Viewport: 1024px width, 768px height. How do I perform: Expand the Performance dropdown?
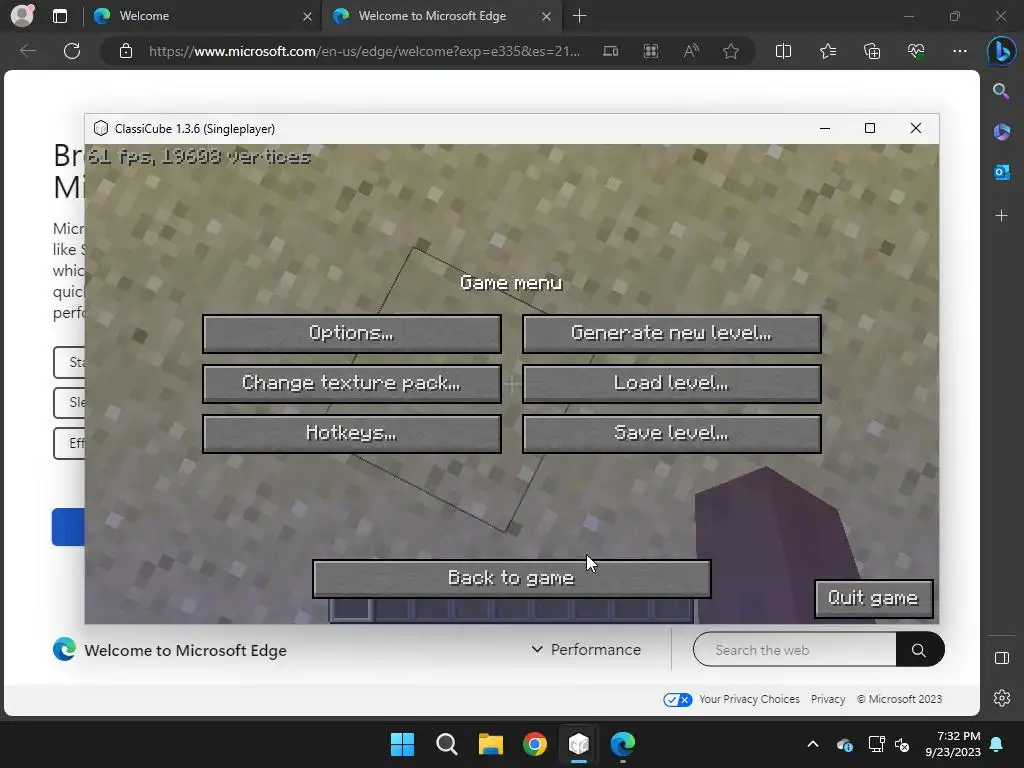[586, 650]
